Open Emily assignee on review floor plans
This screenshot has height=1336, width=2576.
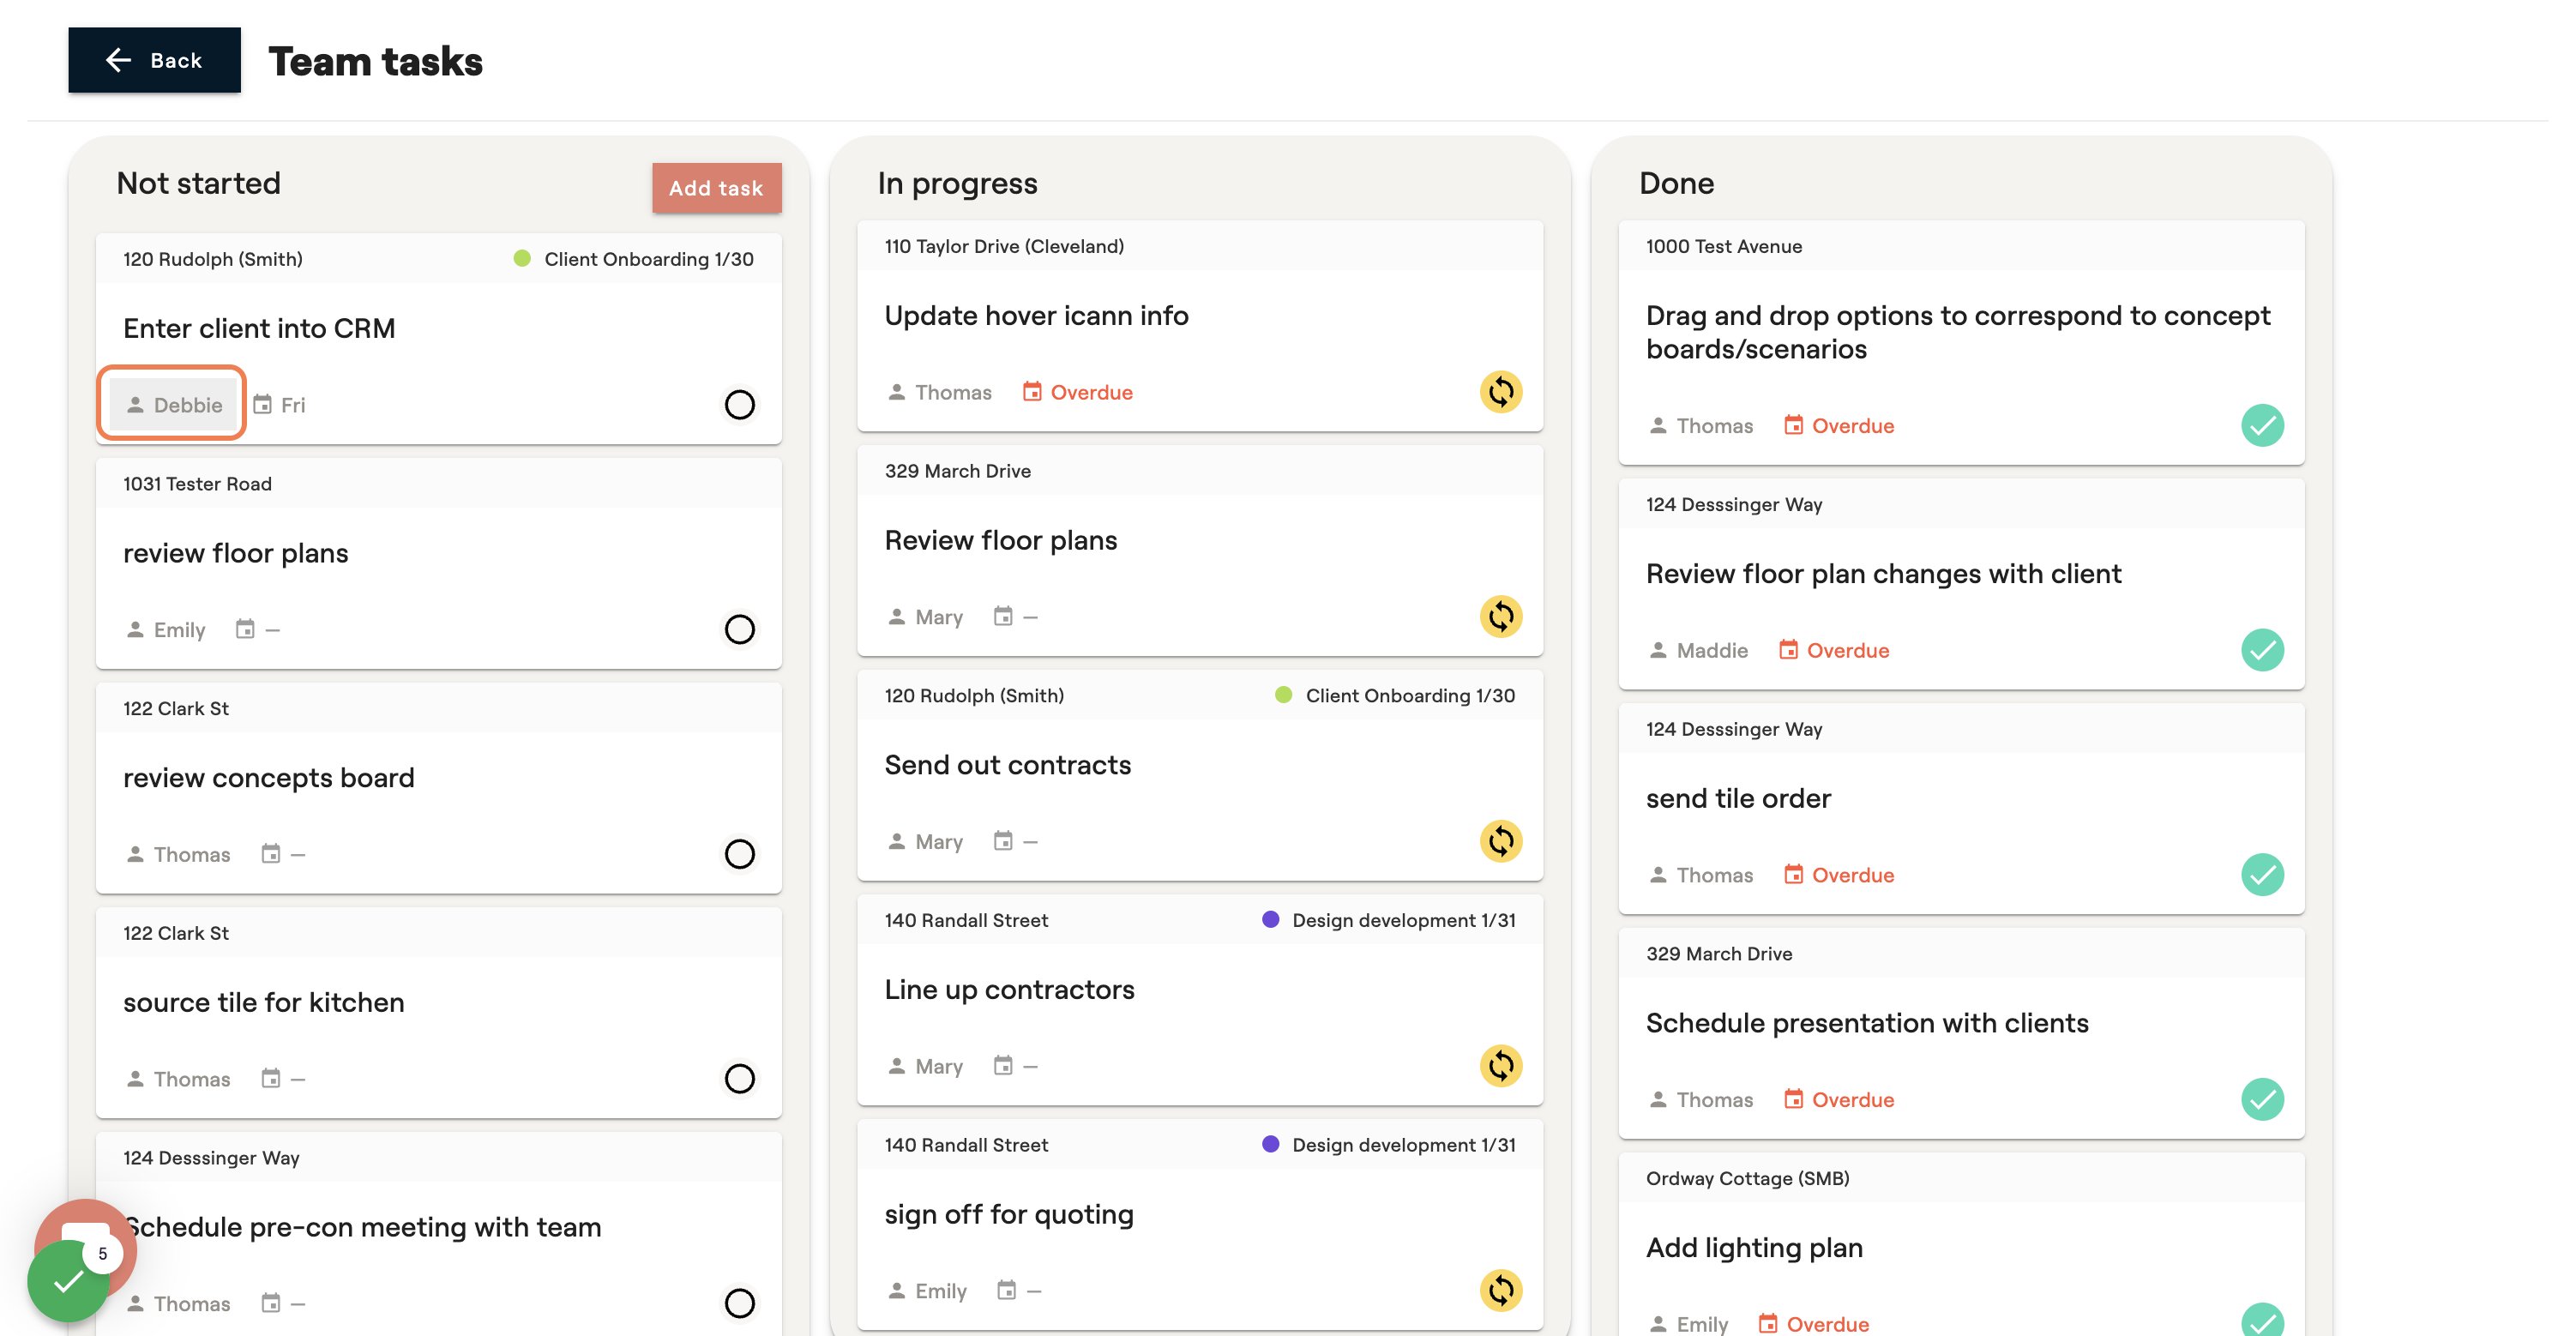point(166,630)
